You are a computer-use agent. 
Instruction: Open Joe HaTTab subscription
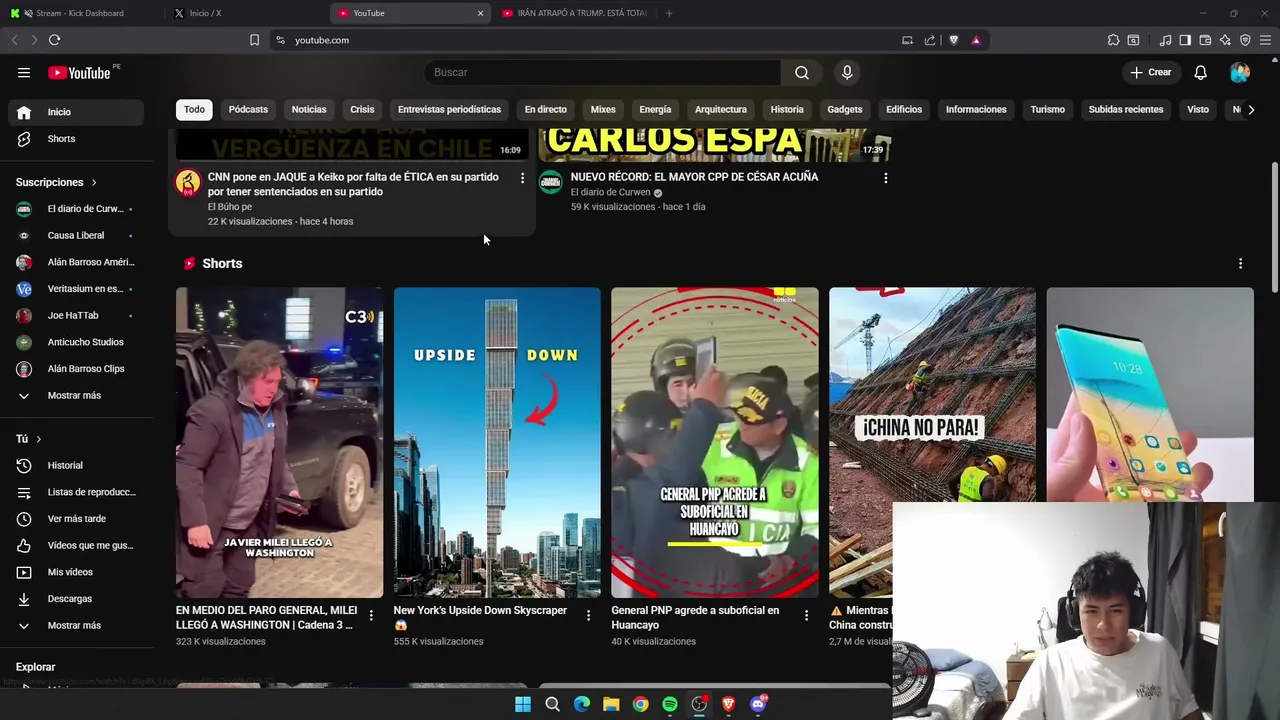point(77,315)
